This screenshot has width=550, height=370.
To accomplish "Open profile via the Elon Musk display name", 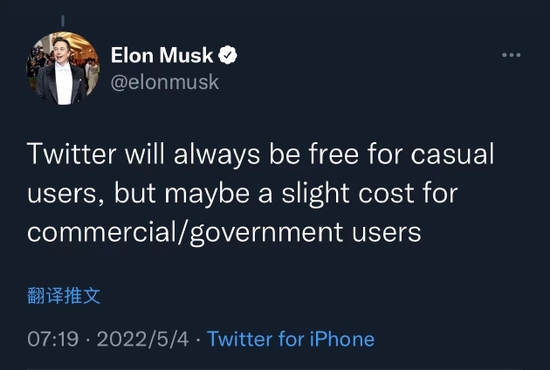I will click(x=162, y=55).
